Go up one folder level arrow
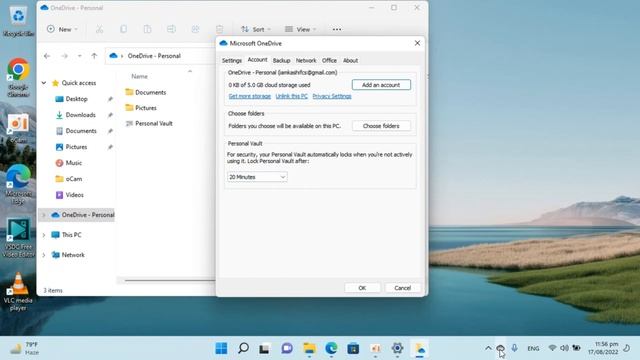 94,56
